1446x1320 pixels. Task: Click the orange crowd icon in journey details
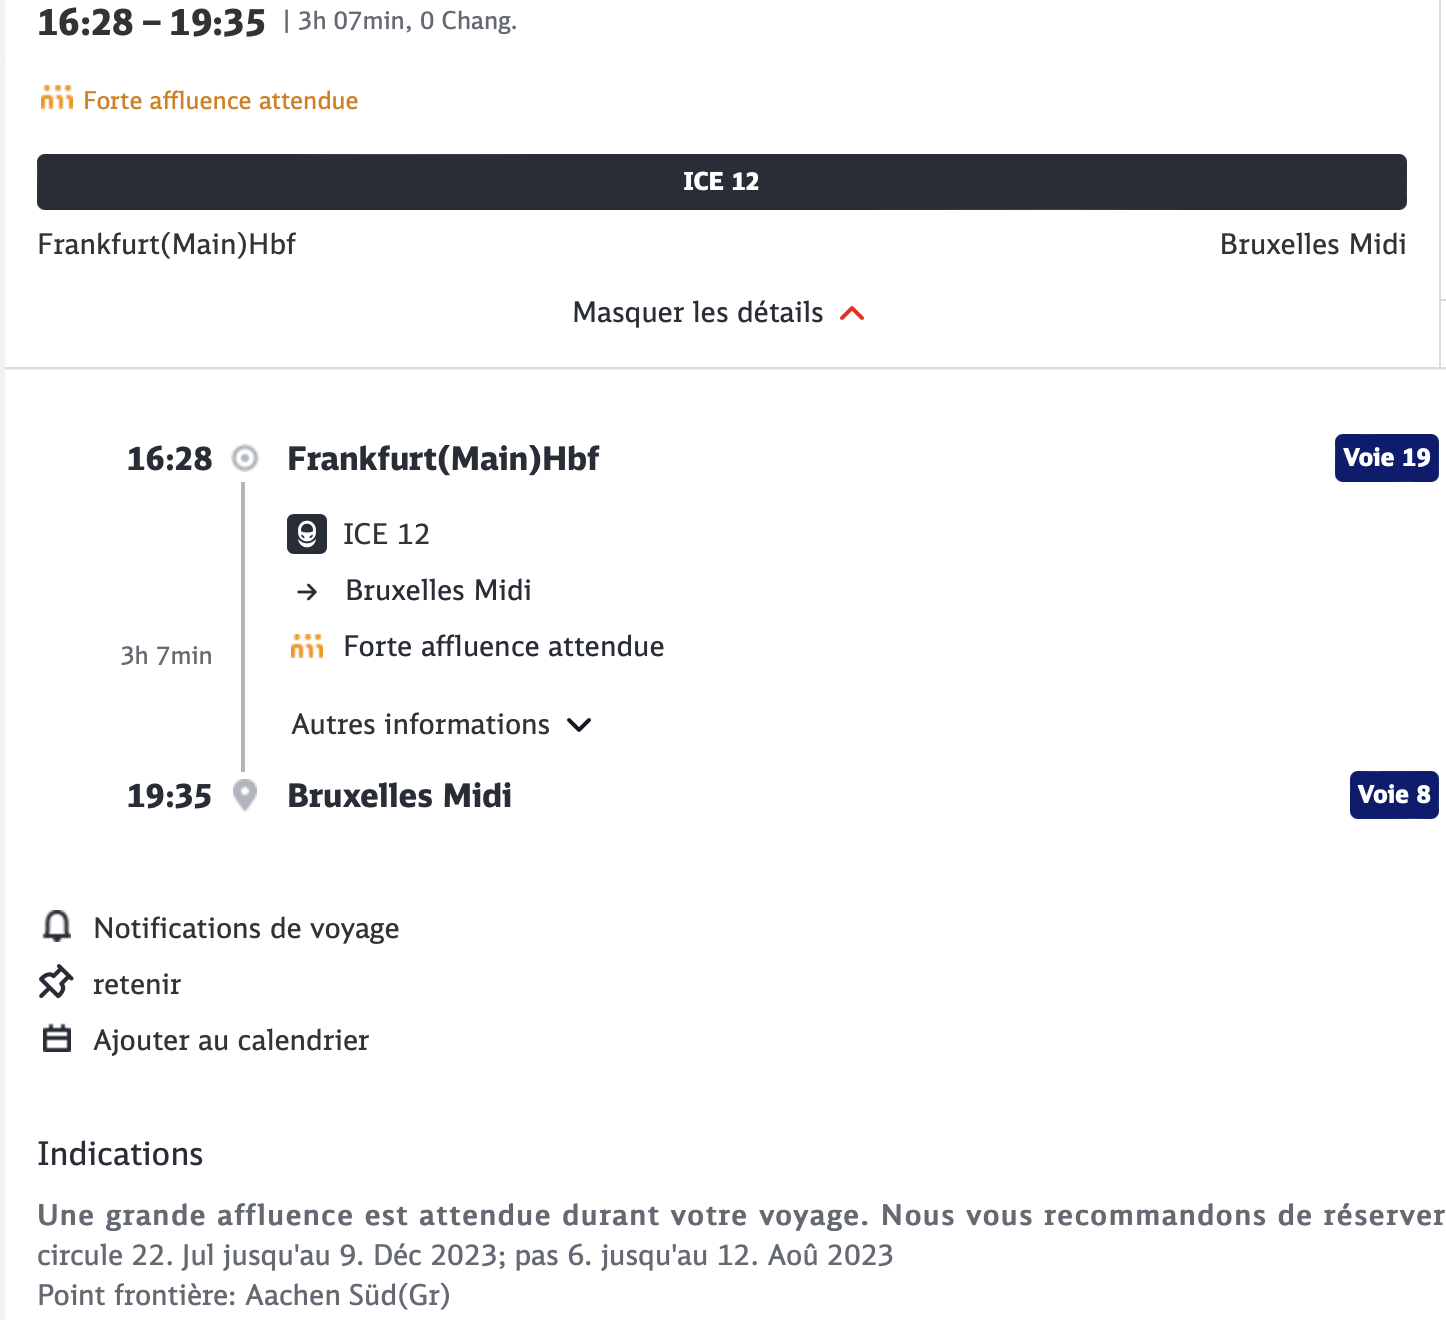(x=307, y=646)
